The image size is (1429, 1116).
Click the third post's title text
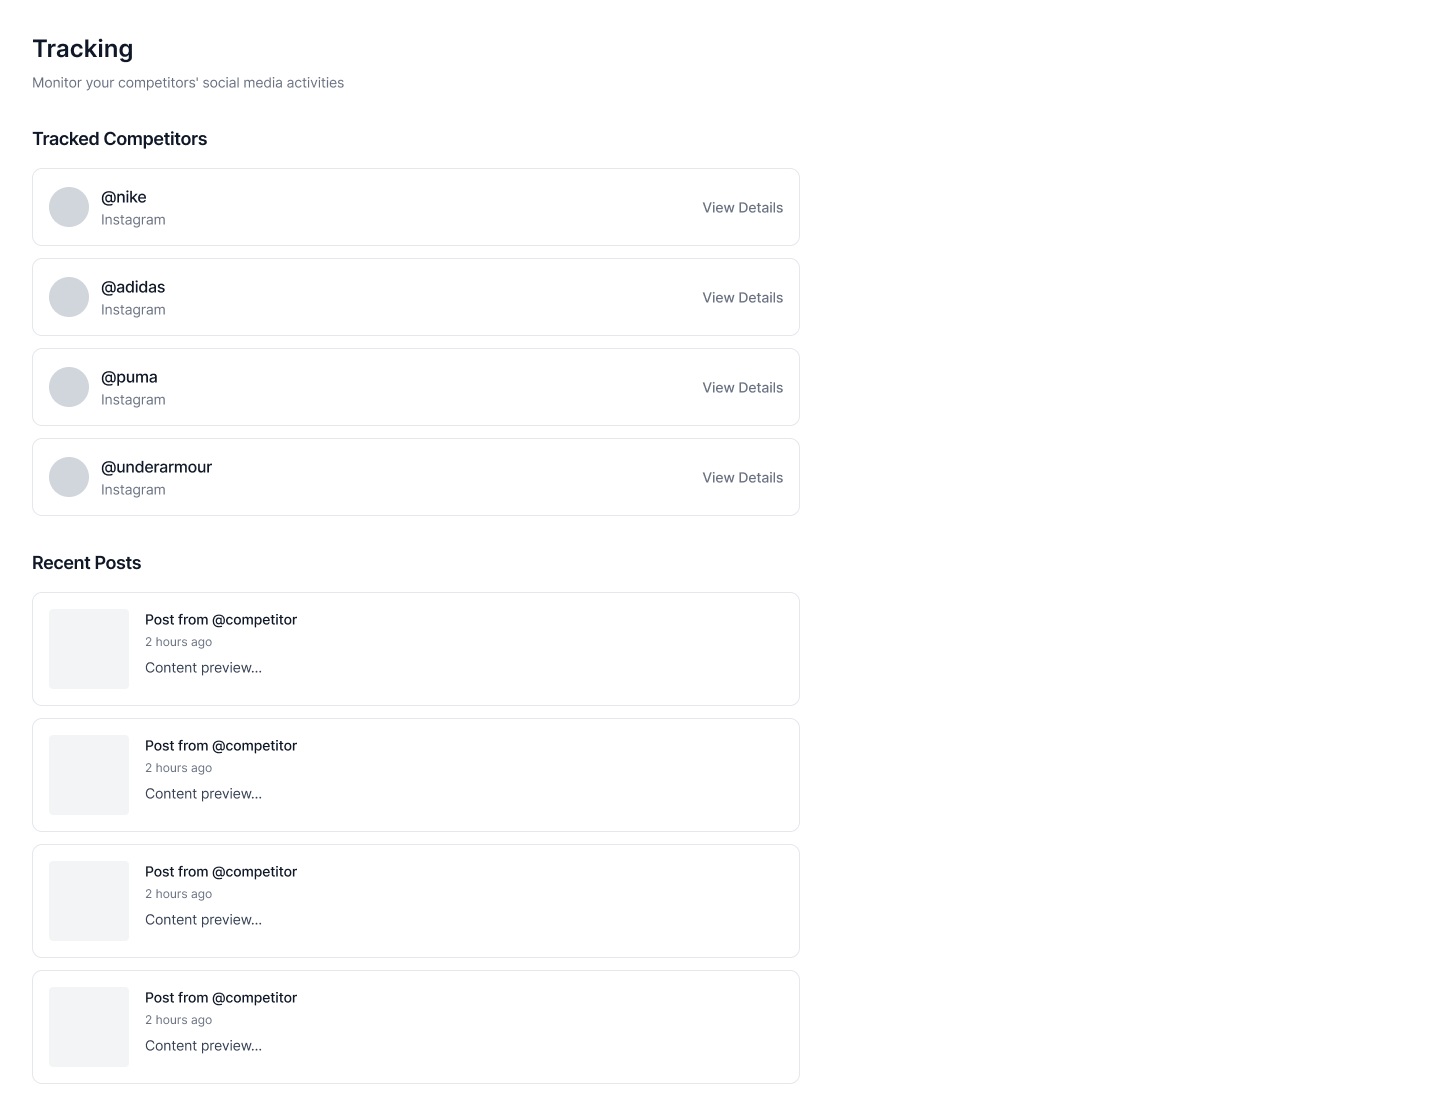[x=221, y=872]
